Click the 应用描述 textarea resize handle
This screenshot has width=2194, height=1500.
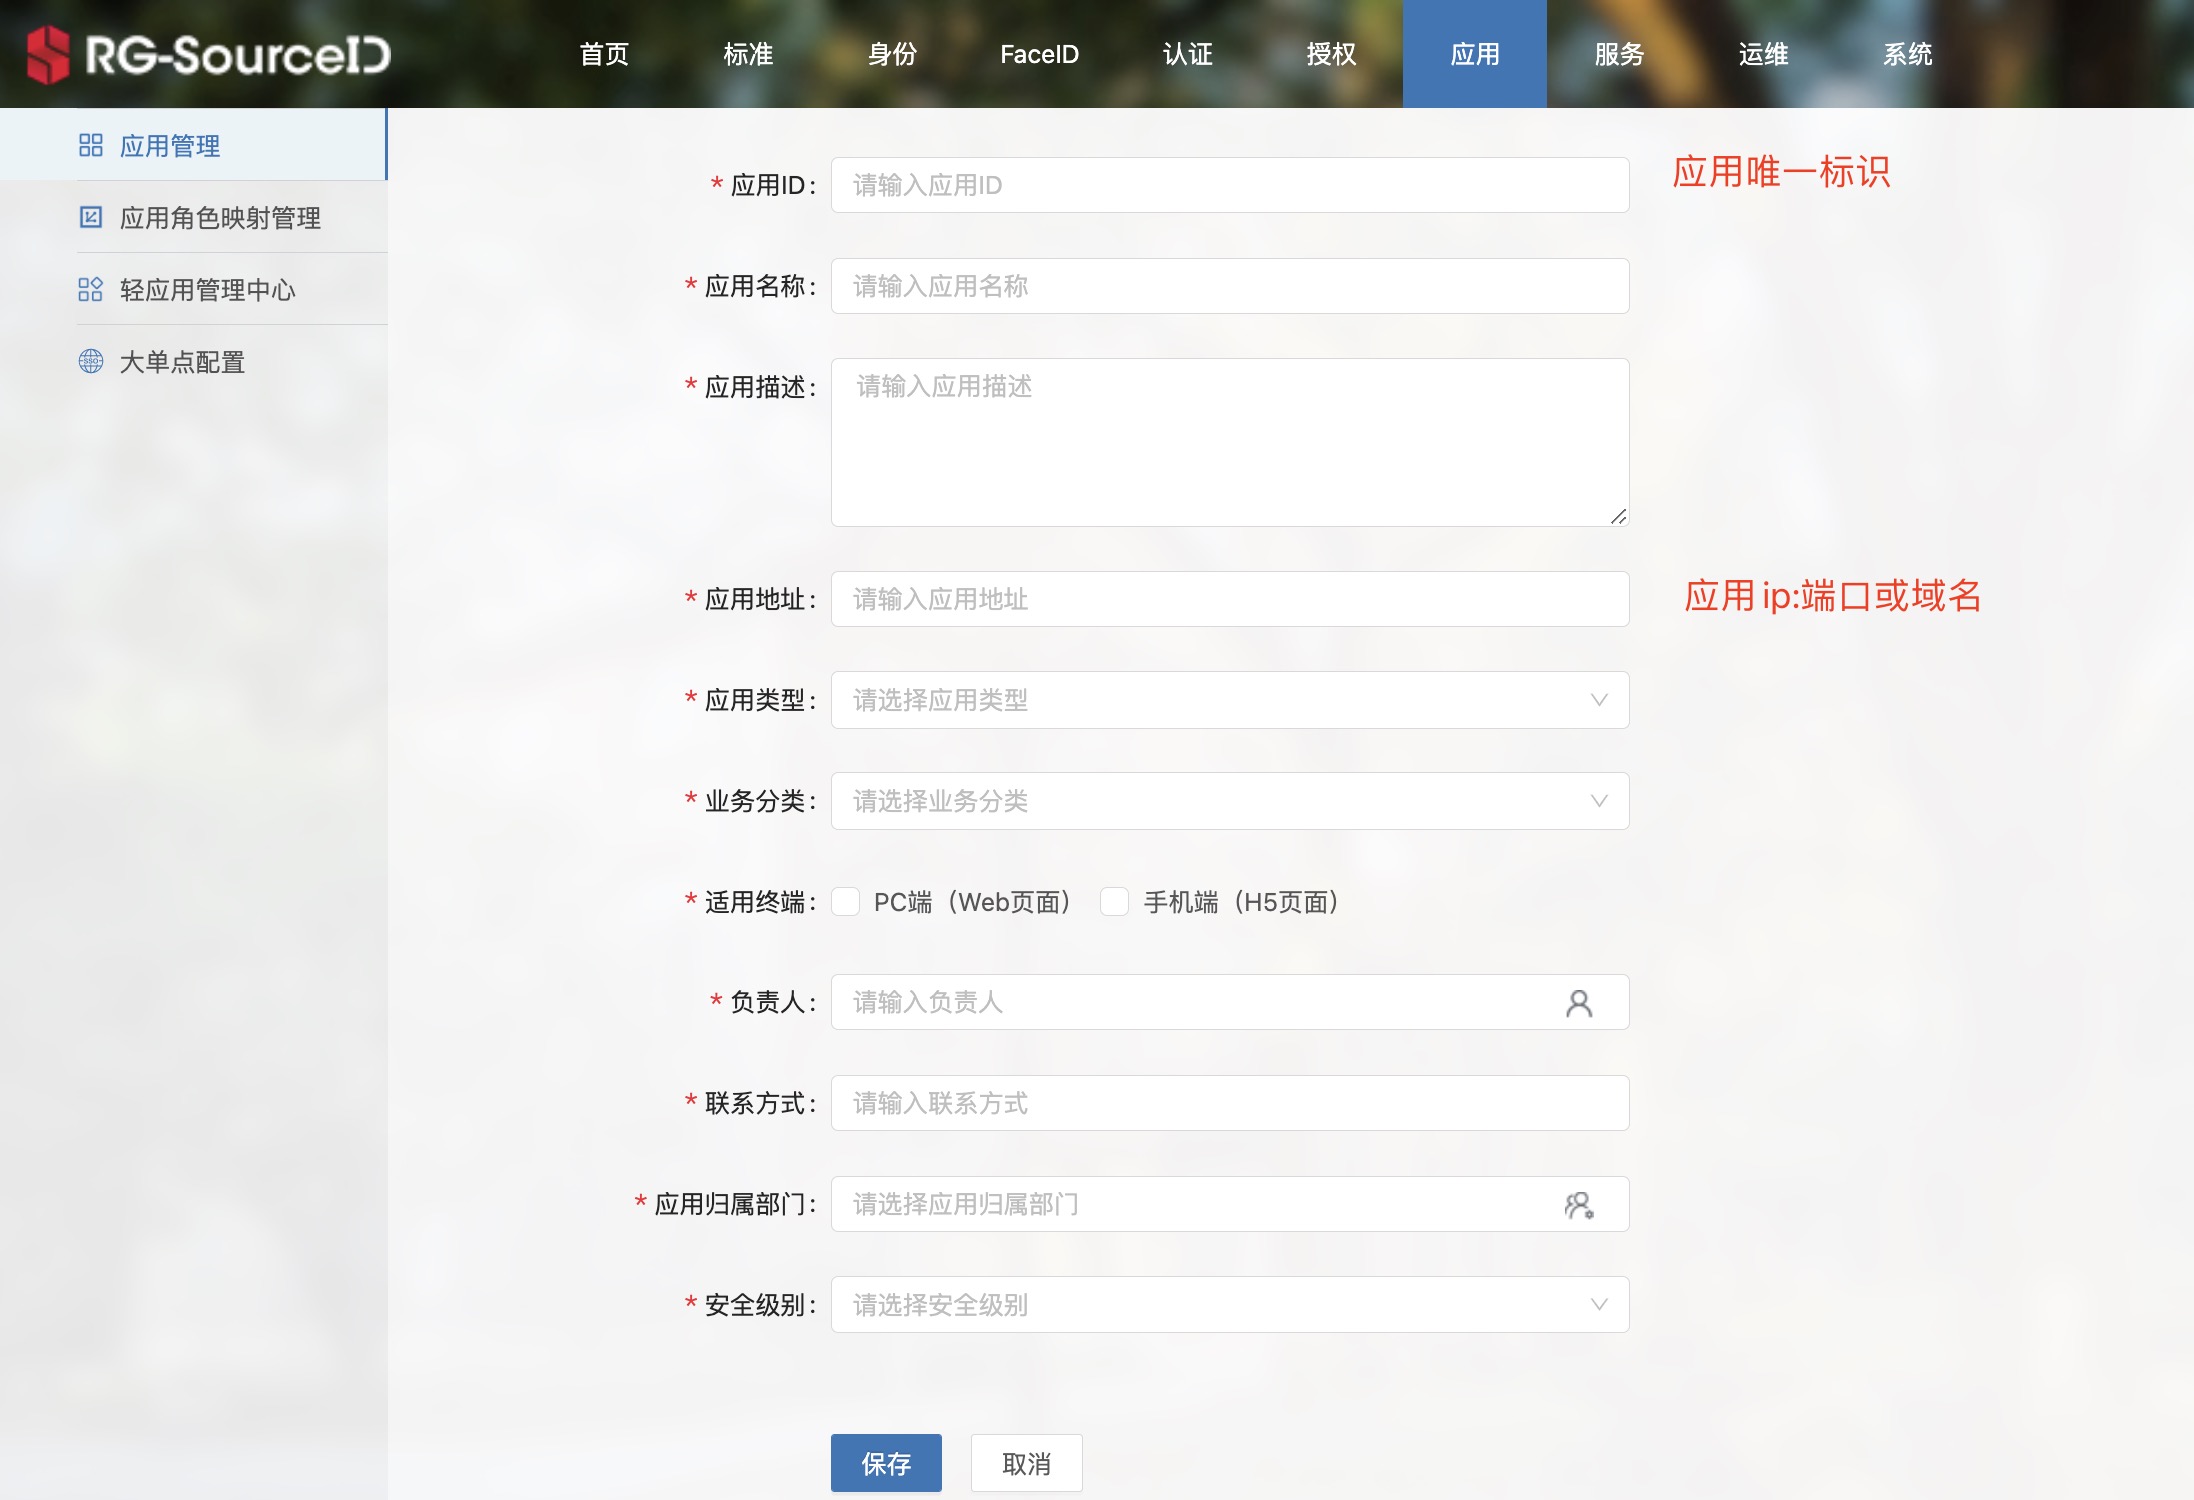(x=1619, y=516)
